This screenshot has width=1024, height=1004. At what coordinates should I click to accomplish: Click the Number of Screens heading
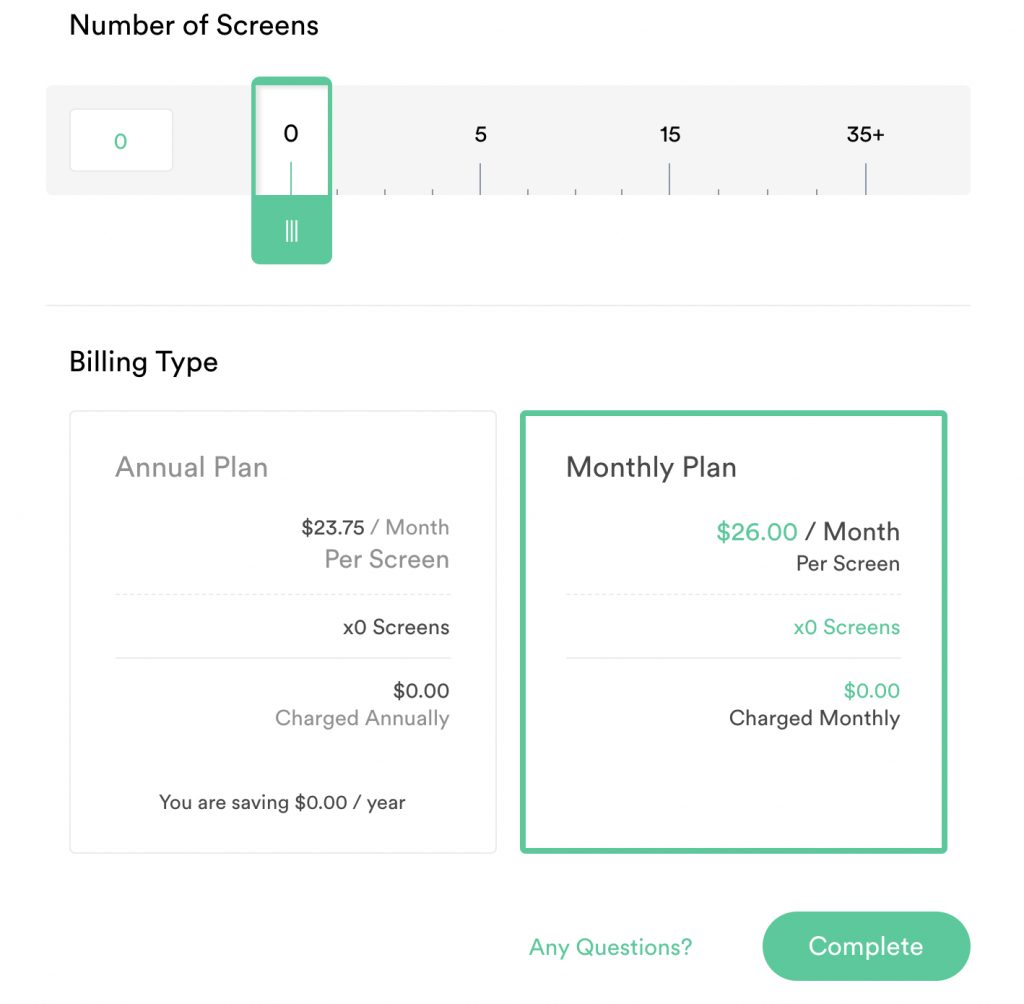[193, 25]
